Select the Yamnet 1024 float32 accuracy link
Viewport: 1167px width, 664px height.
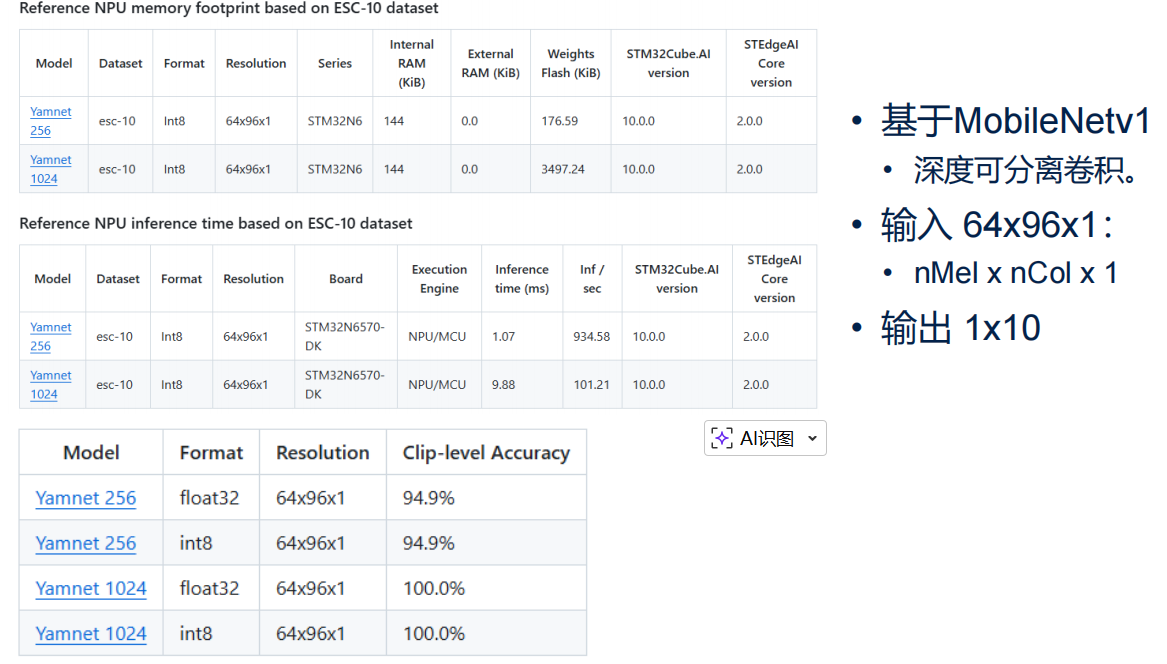click(x=91, y=588)
